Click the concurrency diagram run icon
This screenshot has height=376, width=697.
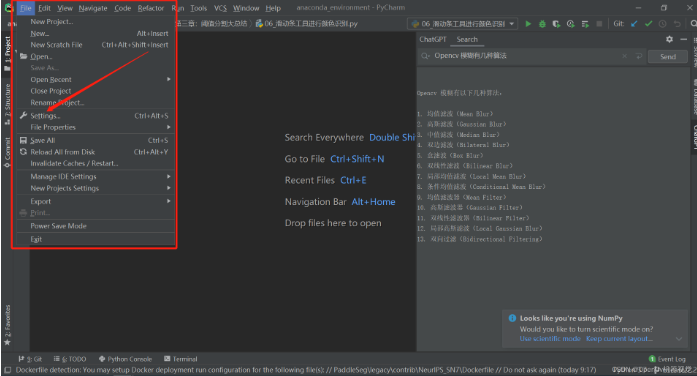click(585, 24)
